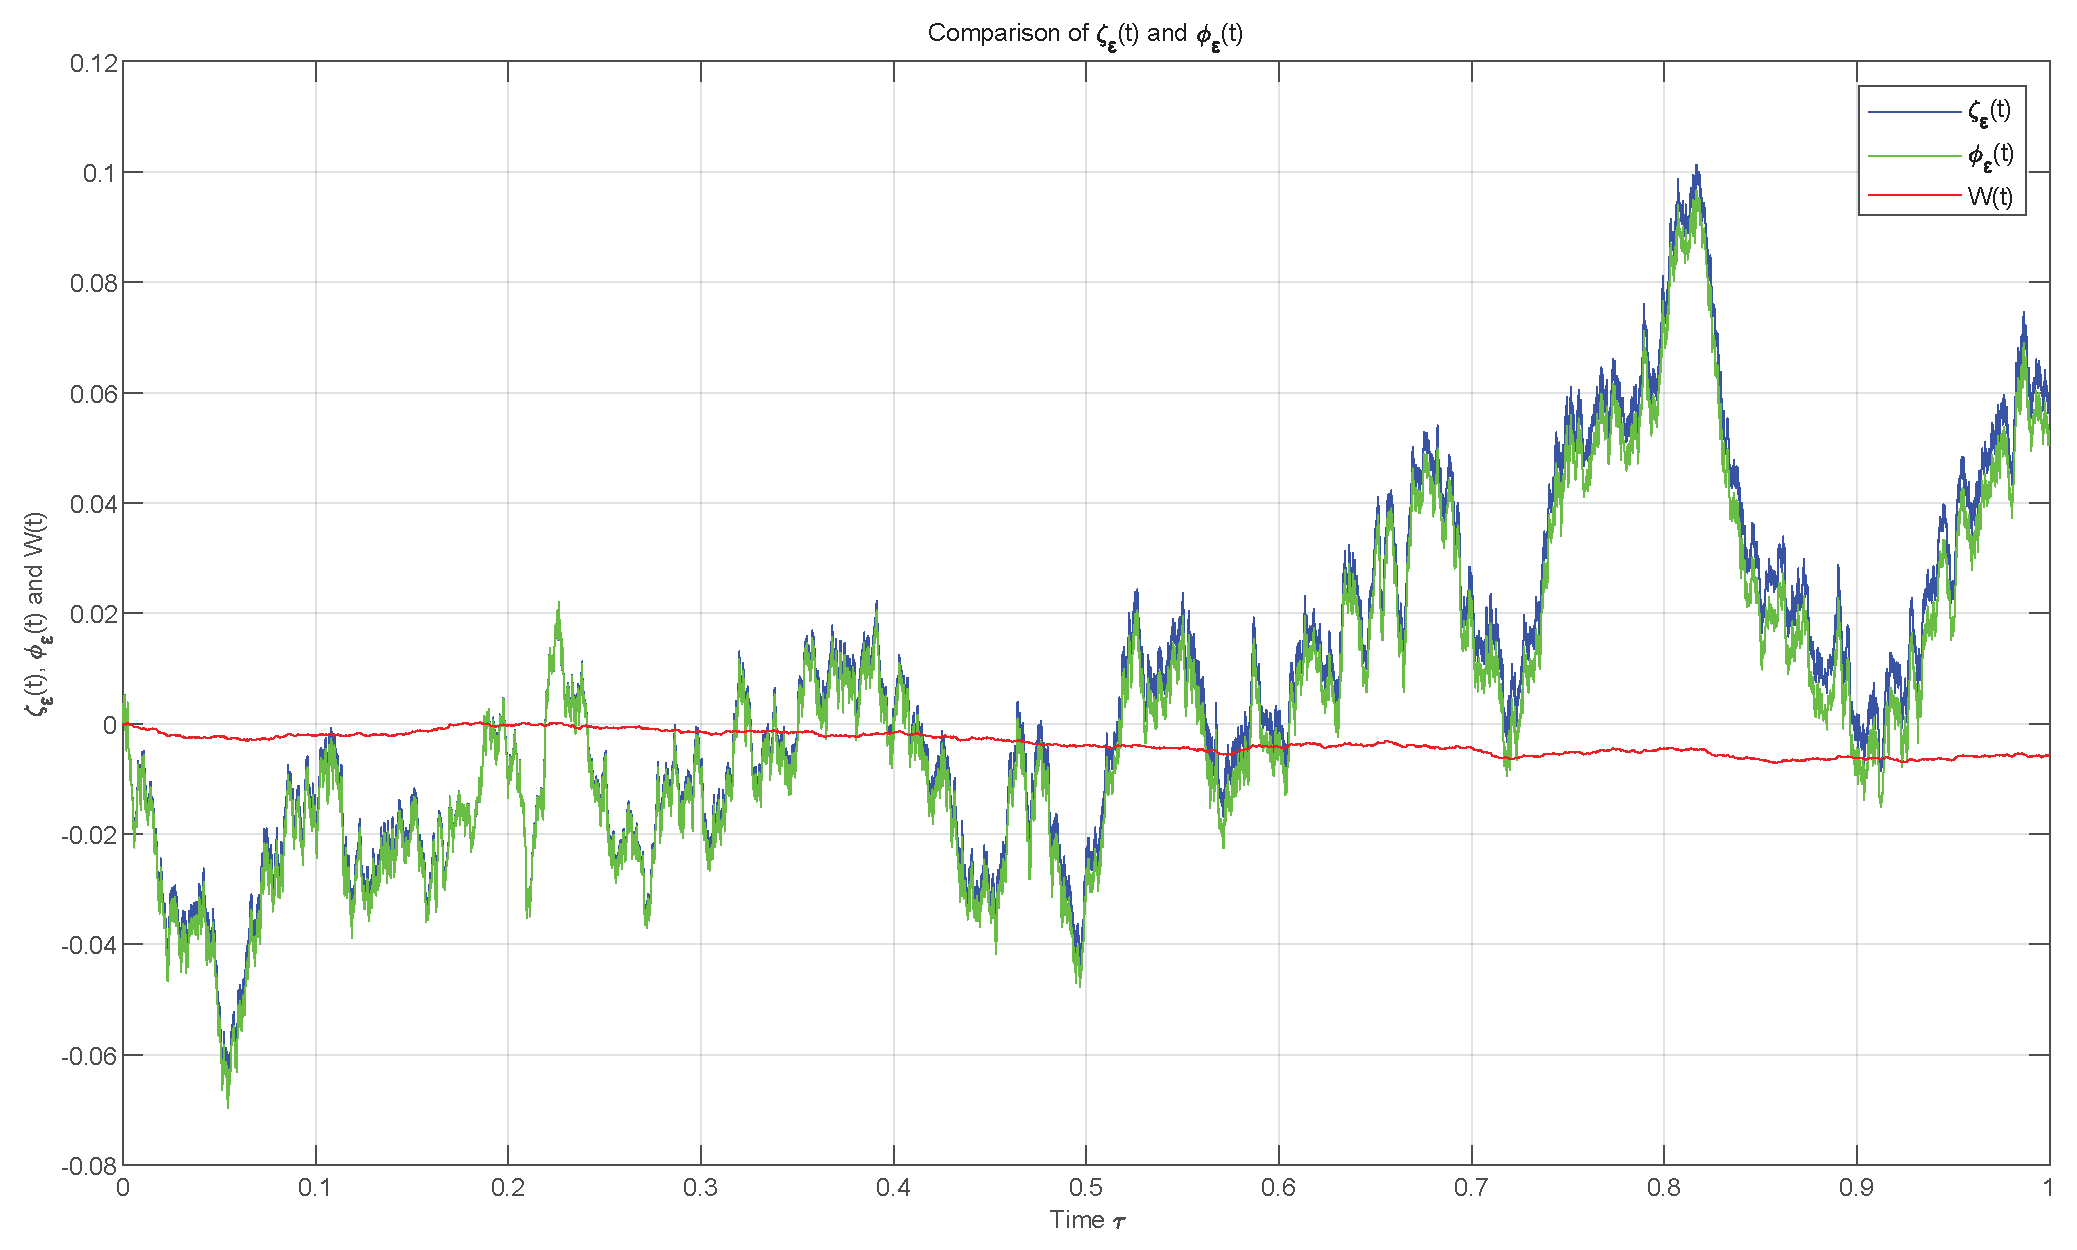Click the green line sample in legend
This screenshot has height=1250, width=2077.
point(1913,155)
